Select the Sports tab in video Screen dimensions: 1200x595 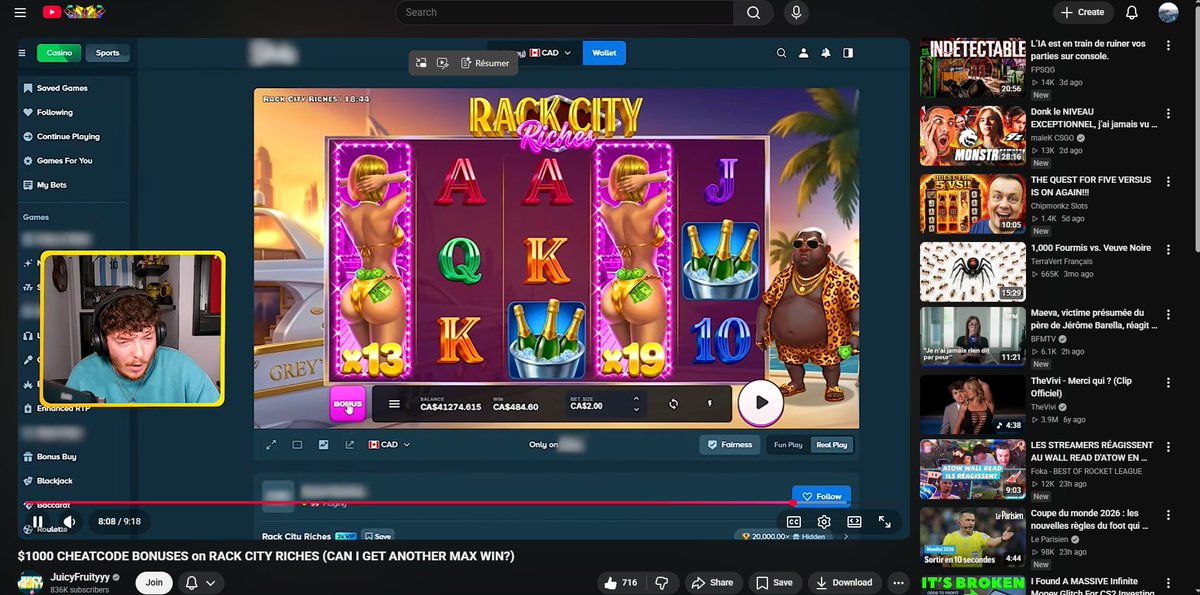(x=107, y=53)
